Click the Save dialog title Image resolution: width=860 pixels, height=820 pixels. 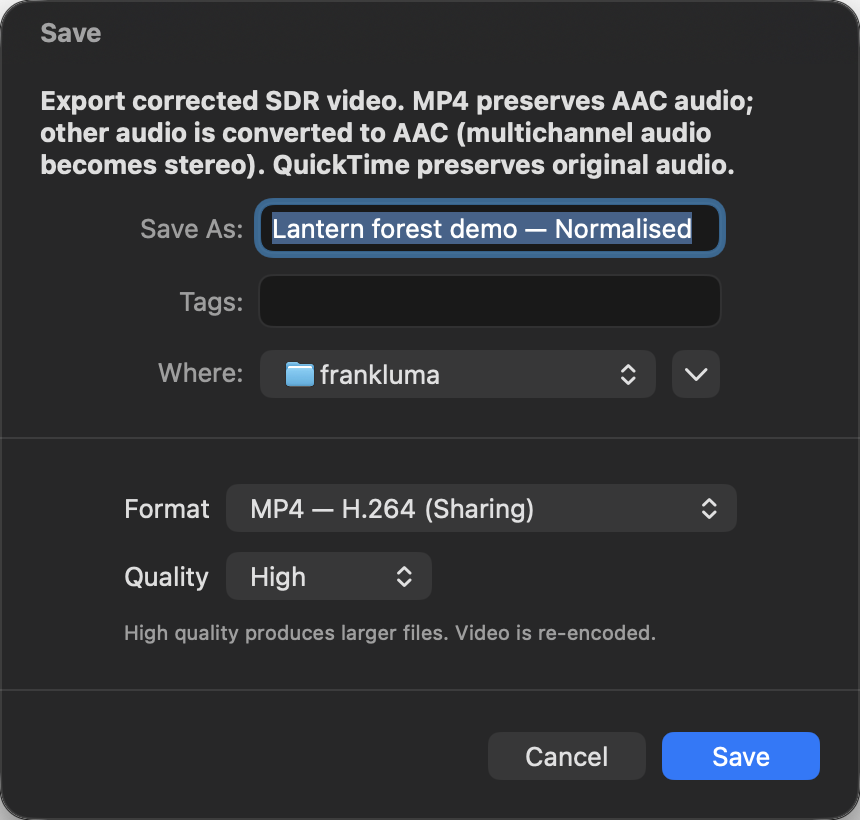[71, 33]
